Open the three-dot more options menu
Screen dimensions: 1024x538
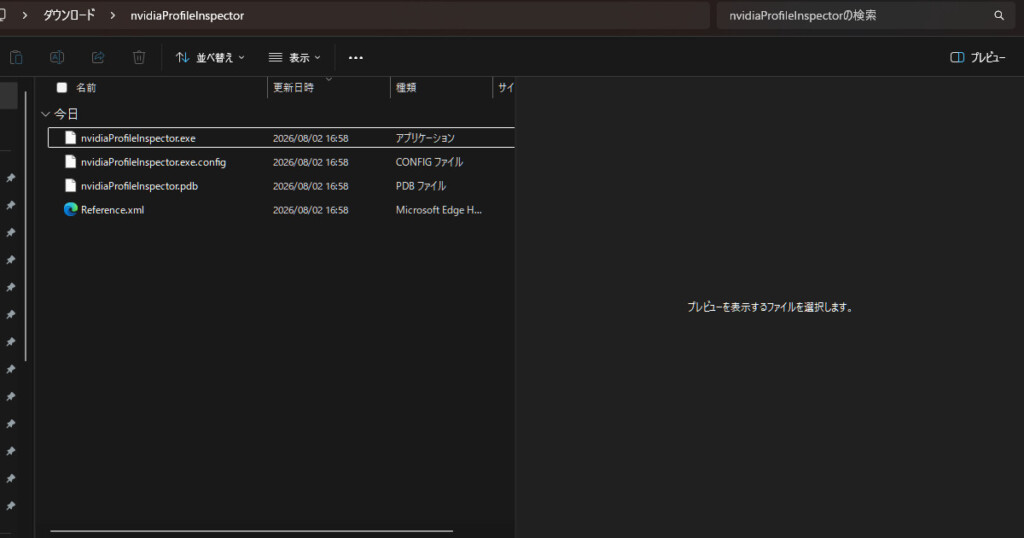pyautogui.click(x=355, y=57)
